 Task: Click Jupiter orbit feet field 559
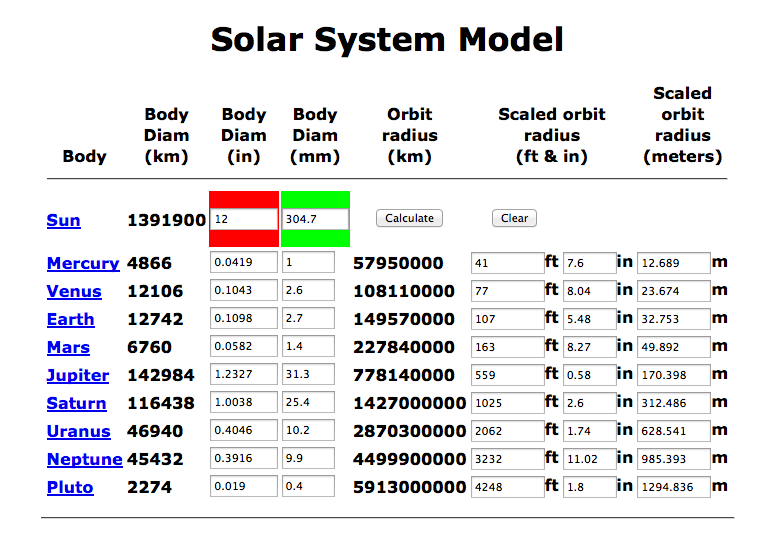point(508,375)
